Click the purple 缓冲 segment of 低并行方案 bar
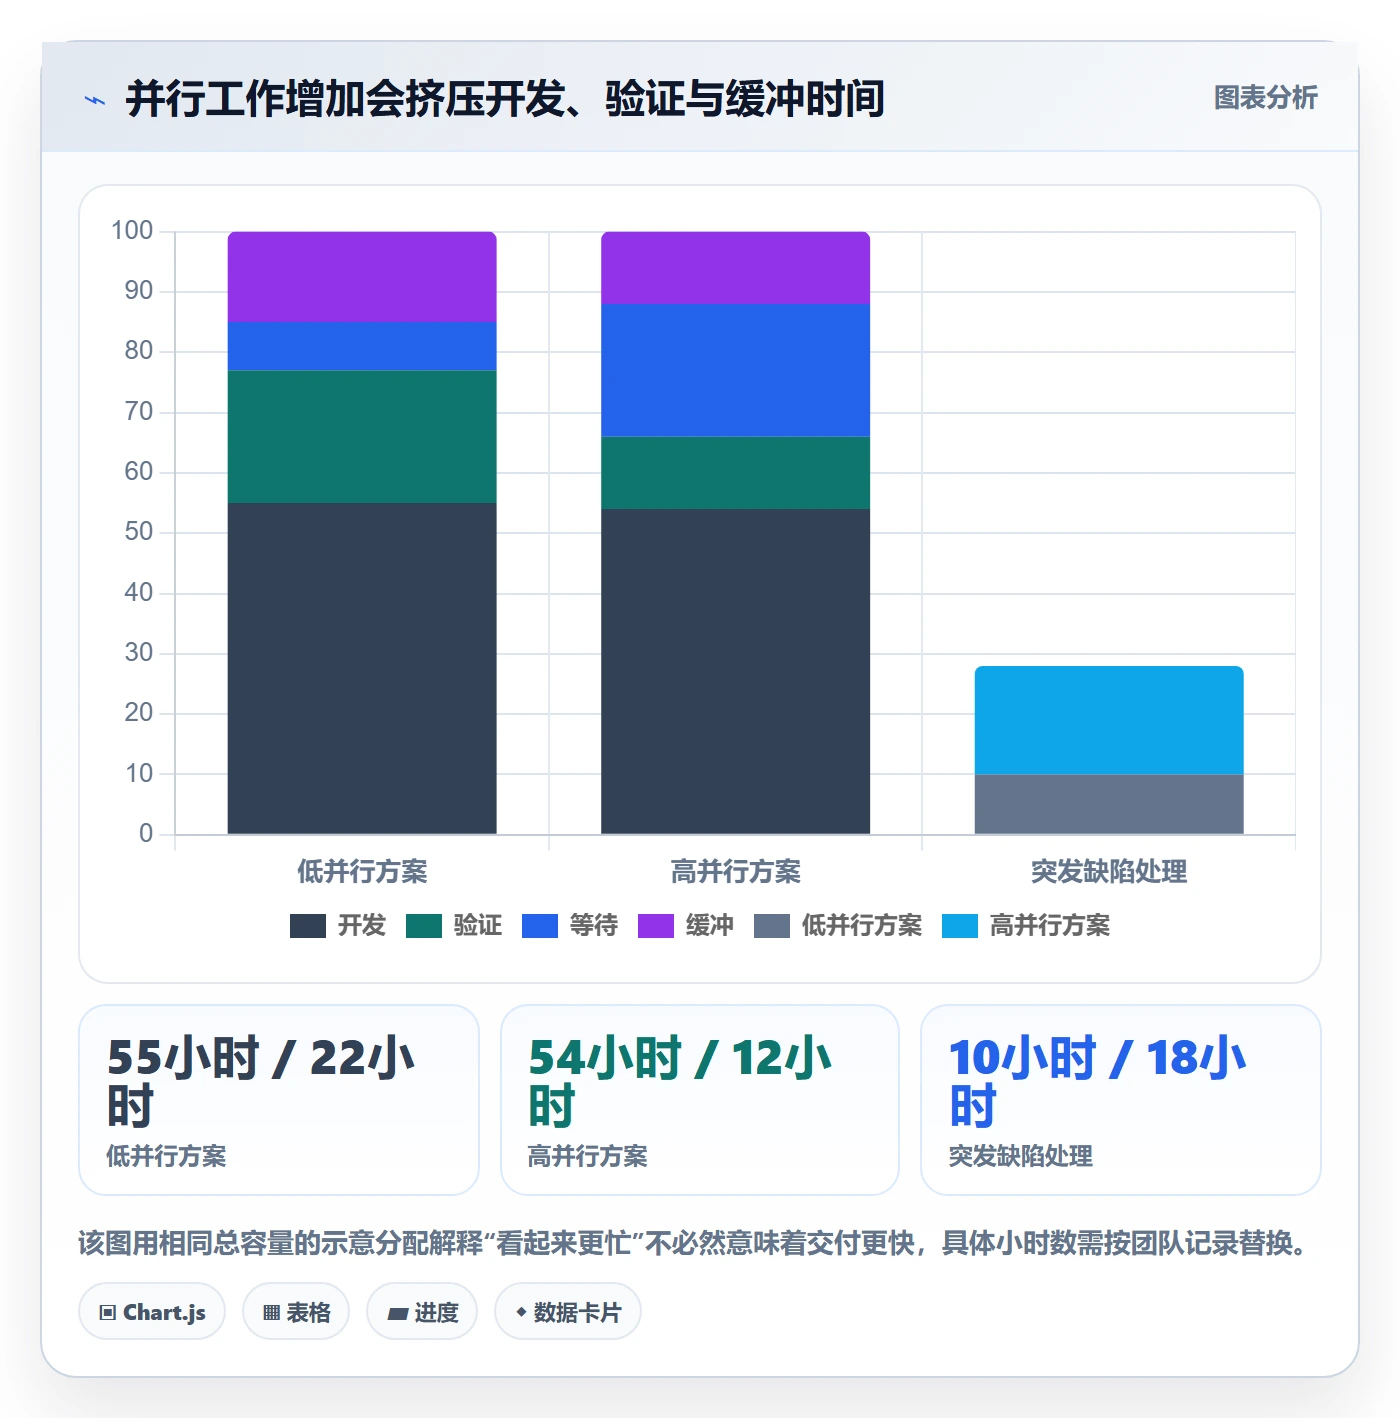The width and height of the screenshot is (1400, 1418). (x=362, y=277)
